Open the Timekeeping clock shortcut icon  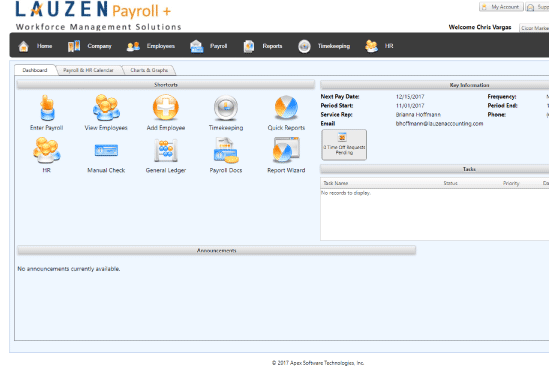click(226, 108)
